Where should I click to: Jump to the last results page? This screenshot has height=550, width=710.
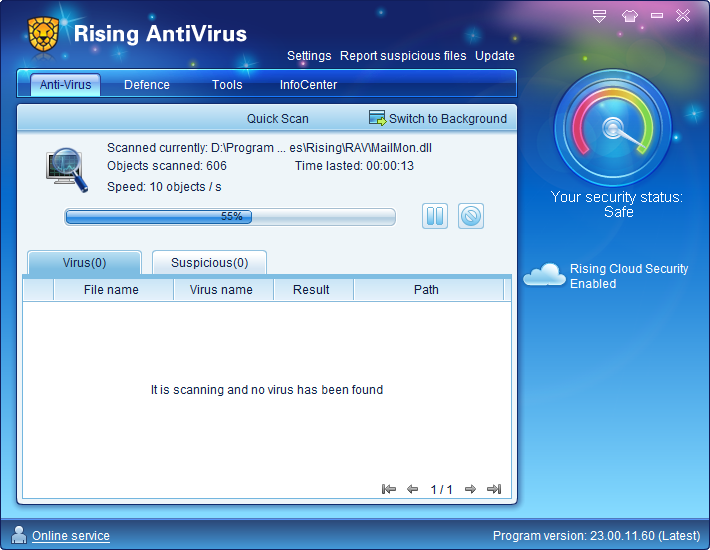pos(494,489)
